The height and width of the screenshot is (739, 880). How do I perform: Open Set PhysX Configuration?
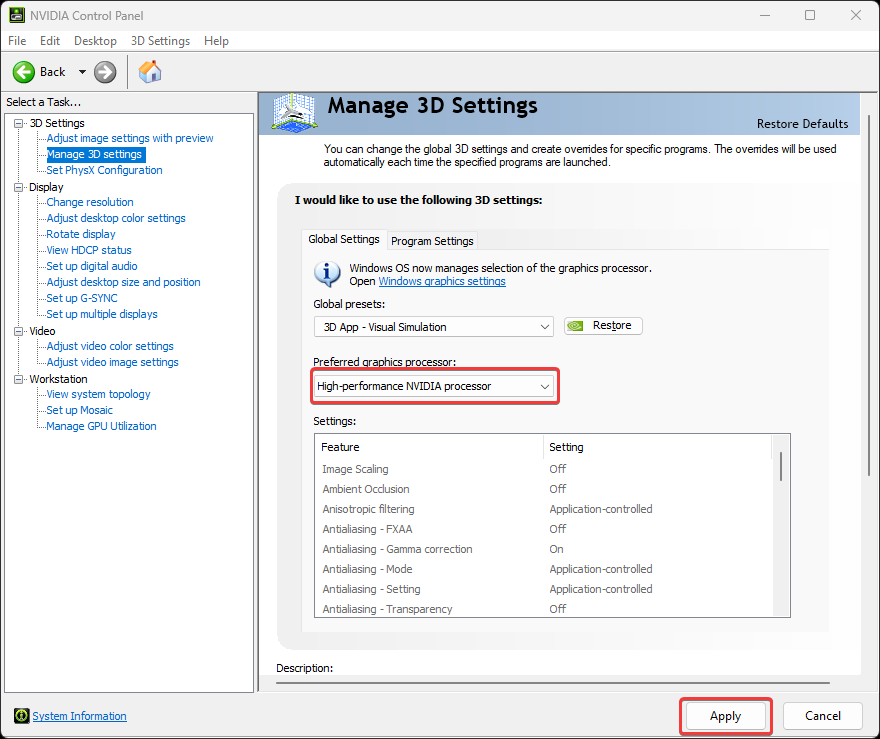pyautogui.click(x=104, y=170)
